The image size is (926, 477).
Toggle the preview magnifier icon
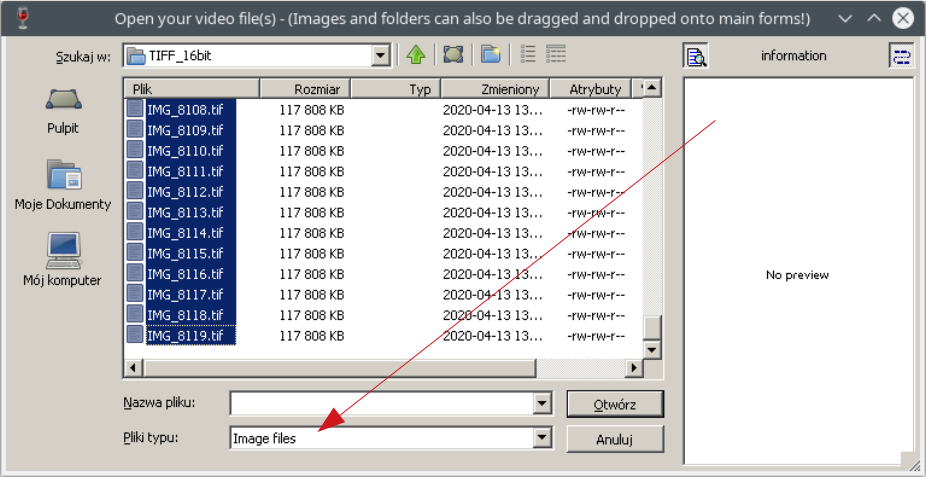coord(696,56)
